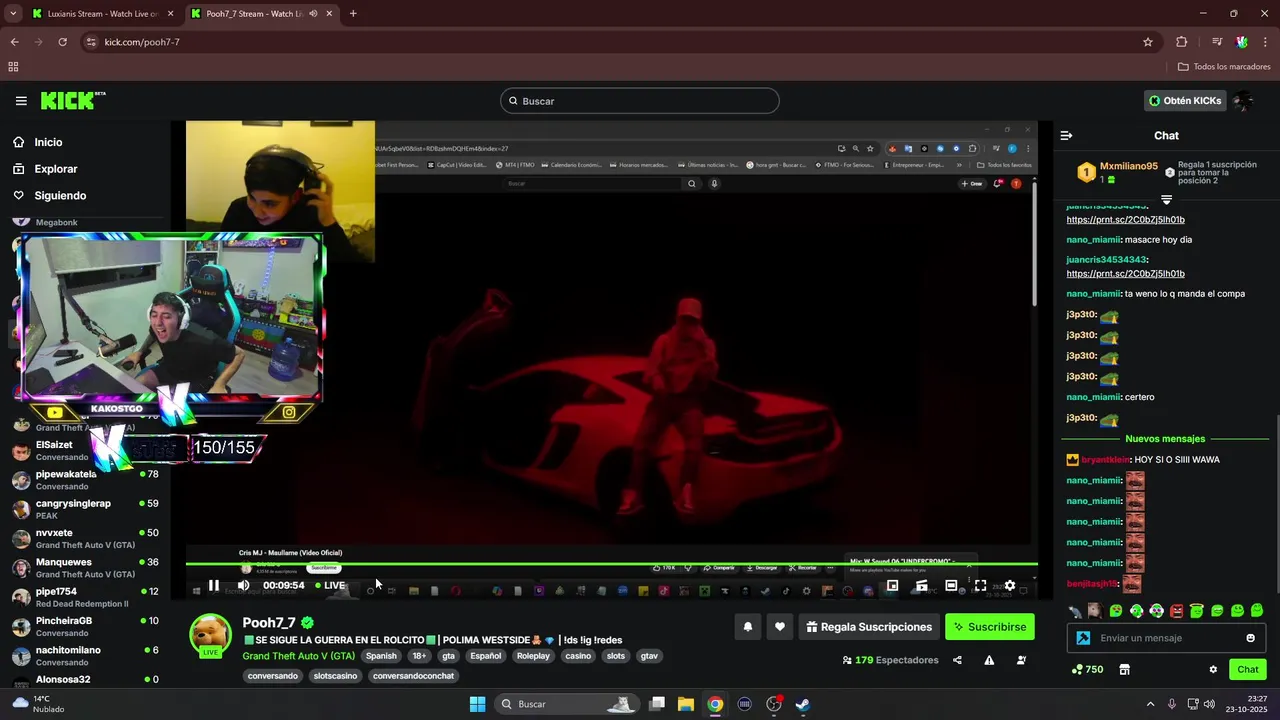This screenshot has width=1280, height=720.
Task: Send message with Chat button
Action: (x=1248, y=670)
